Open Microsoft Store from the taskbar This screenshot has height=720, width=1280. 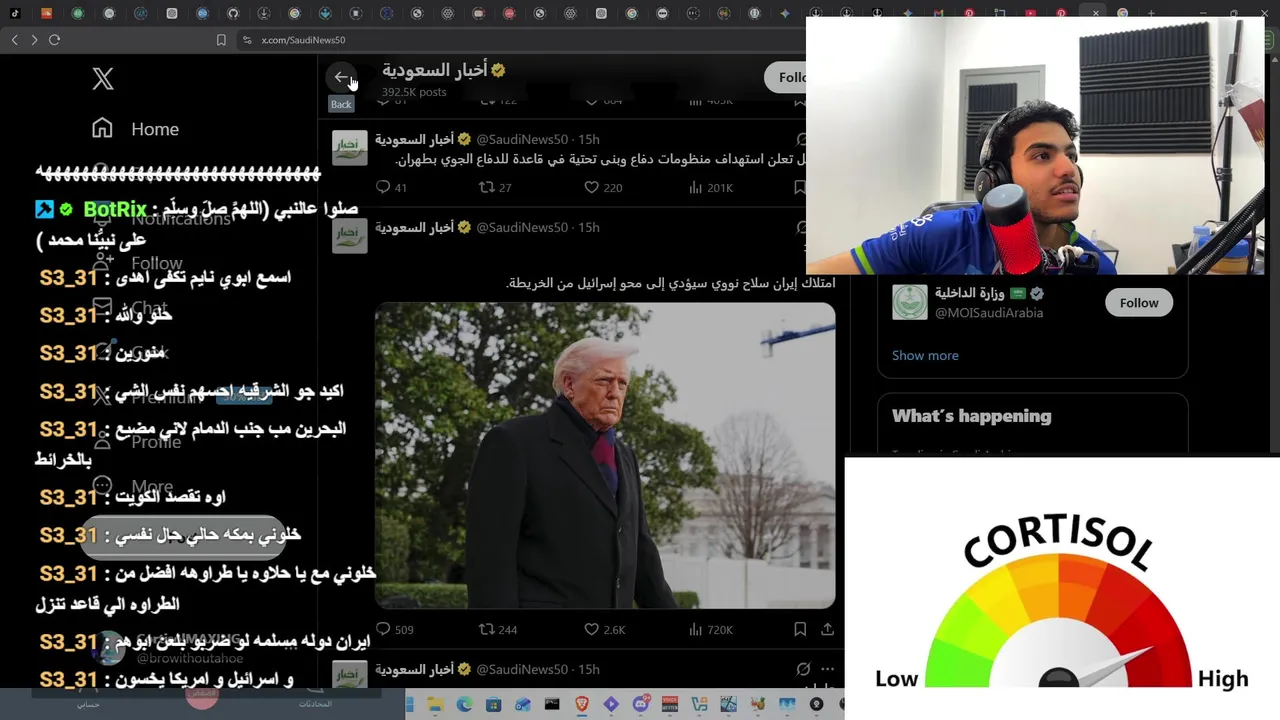tap(493, 704)
